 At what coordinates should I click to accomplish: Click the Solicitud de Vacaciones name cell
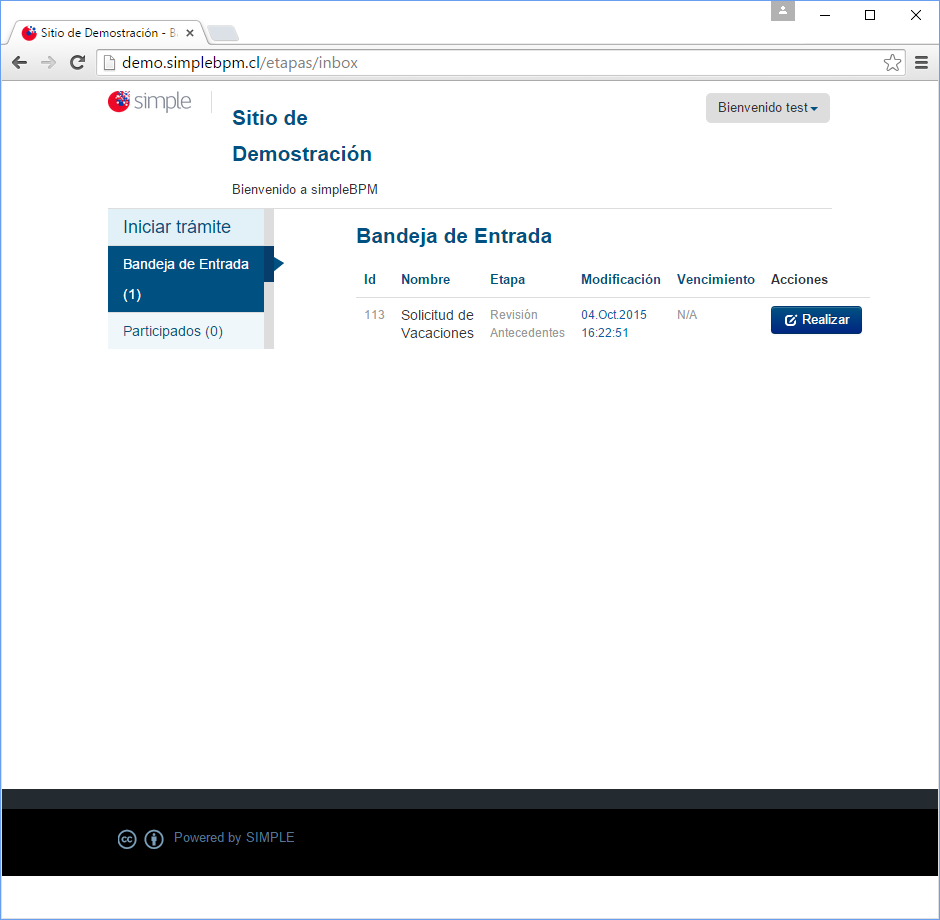(x=437, y=324)
